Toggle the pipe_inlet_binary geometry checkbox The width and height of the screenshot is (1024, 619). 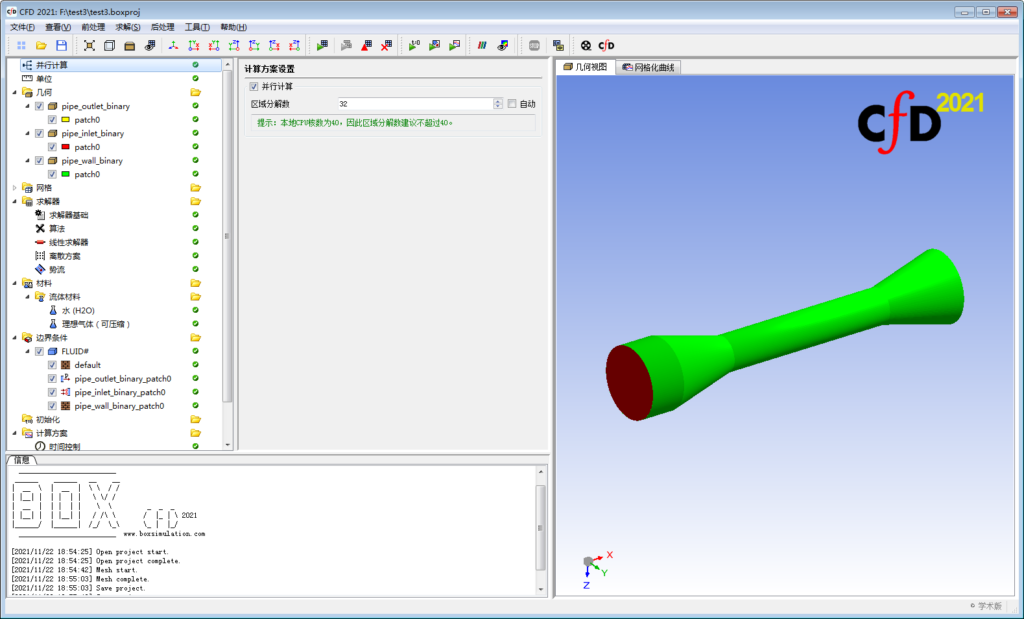(39, 133)
